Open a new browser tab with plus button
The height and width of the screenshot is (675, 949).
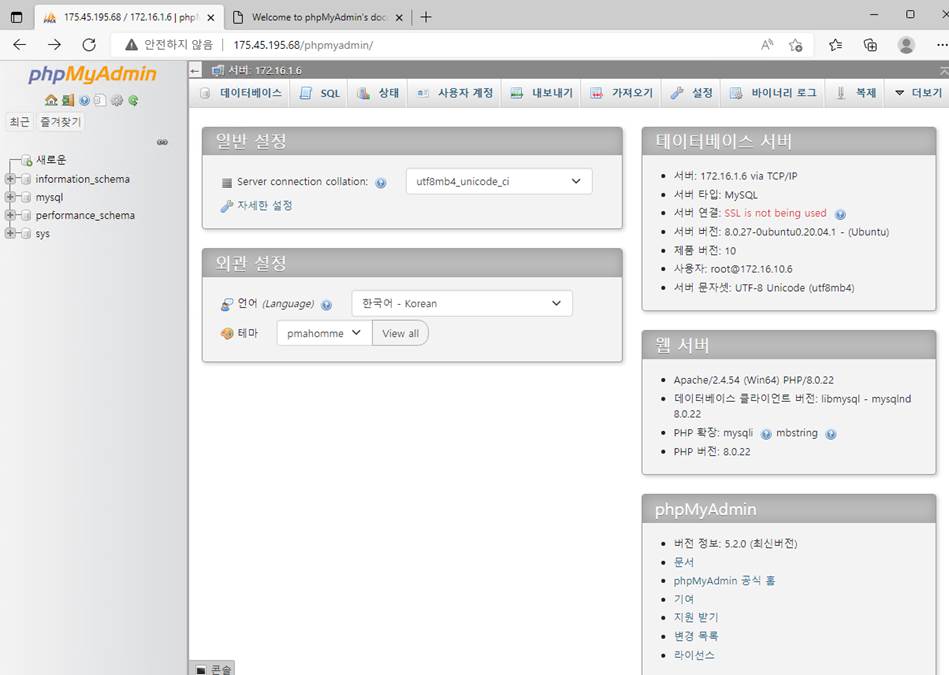[426, 17]
